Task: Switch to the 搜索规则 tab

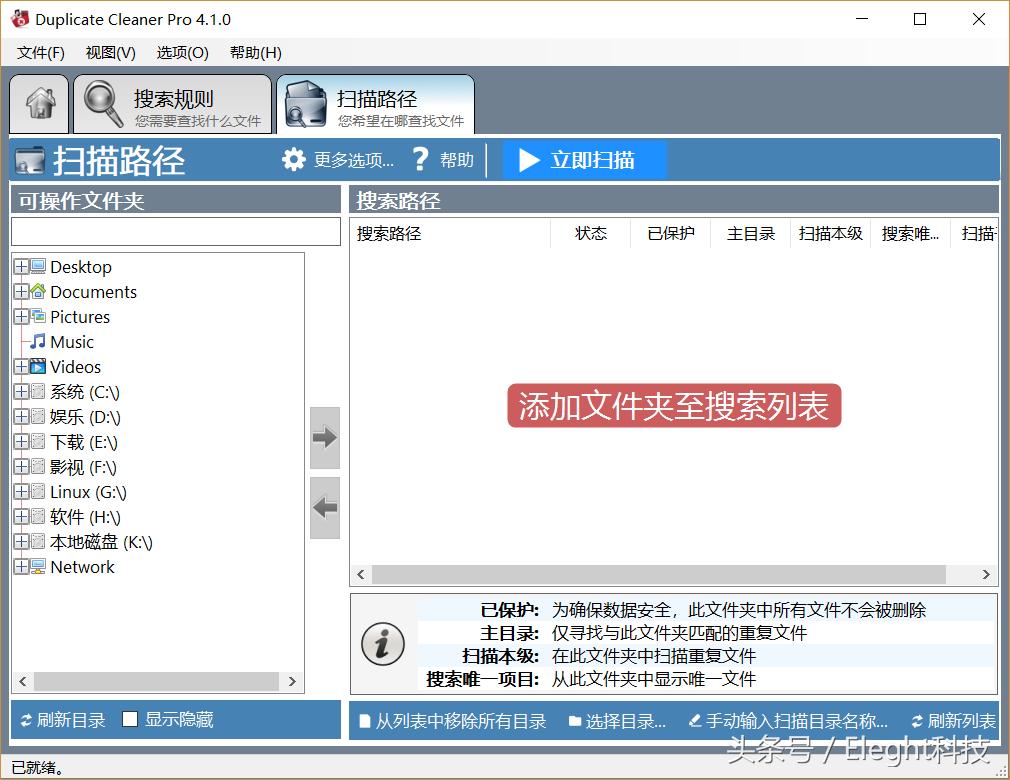Action: 172,103
